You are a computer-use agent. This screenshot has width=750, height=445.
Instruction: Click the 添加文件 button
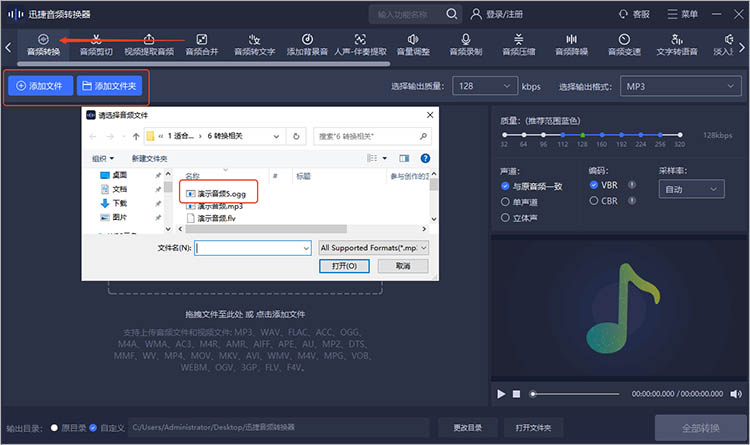40,86
